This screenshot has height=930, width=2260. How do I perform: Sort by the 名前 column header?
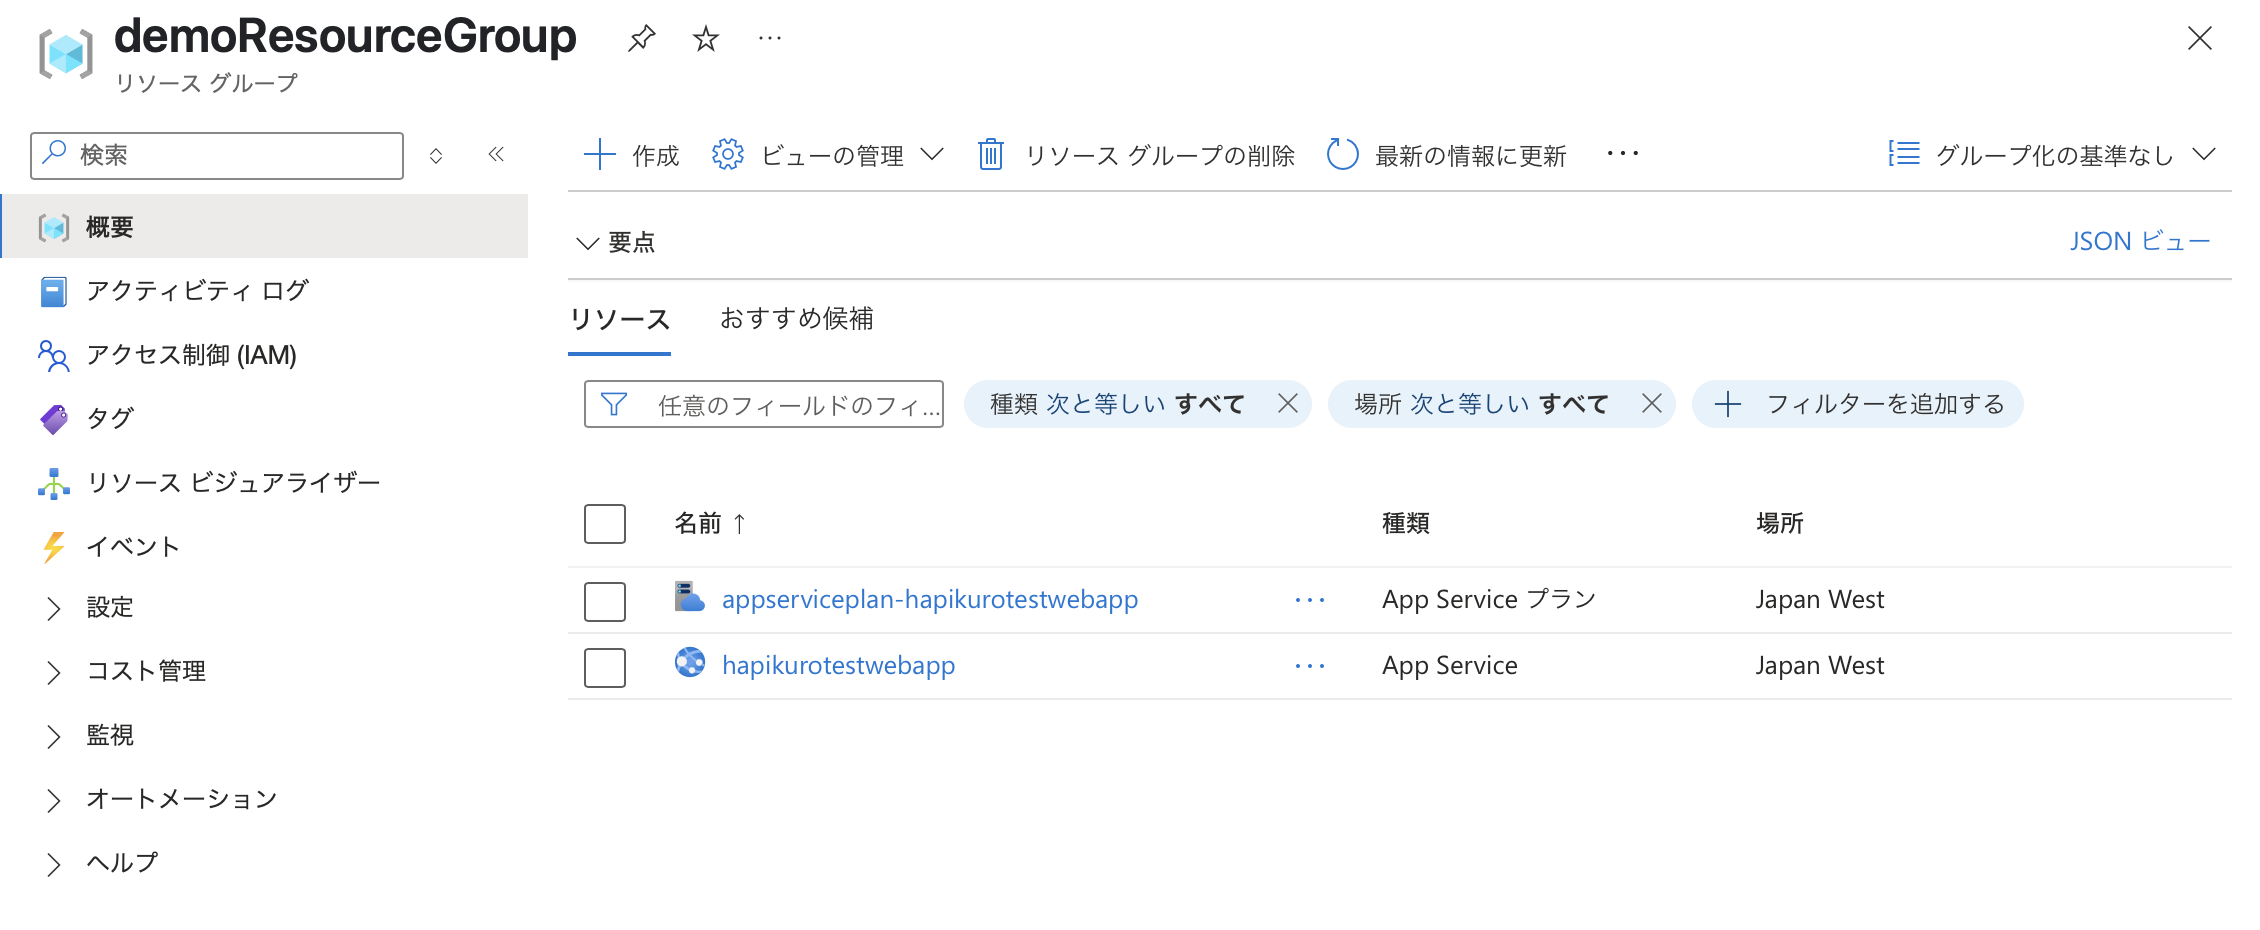(x=710, y=523)
